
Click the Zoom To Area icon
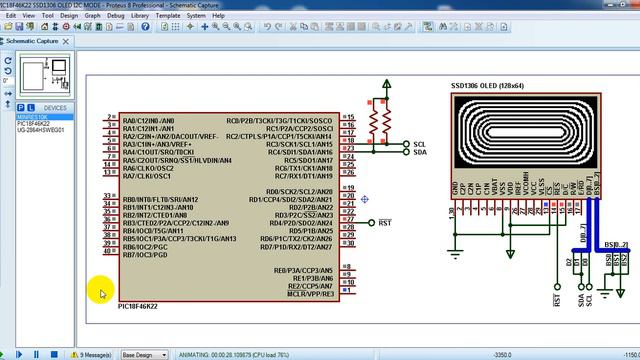click(248, 27)
